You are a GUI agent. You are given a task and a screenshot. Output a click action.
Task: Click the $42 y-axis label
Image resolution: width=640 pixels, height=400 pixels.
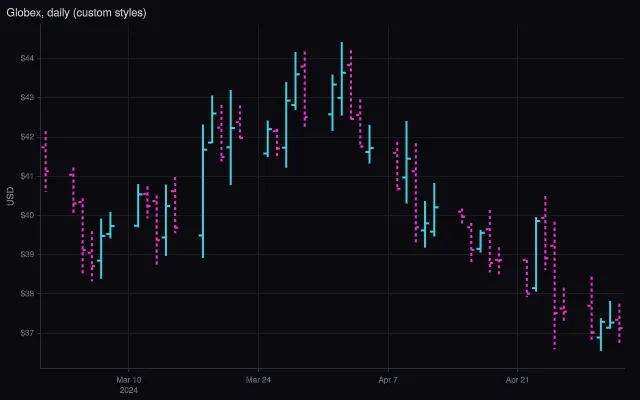[27, 137]
